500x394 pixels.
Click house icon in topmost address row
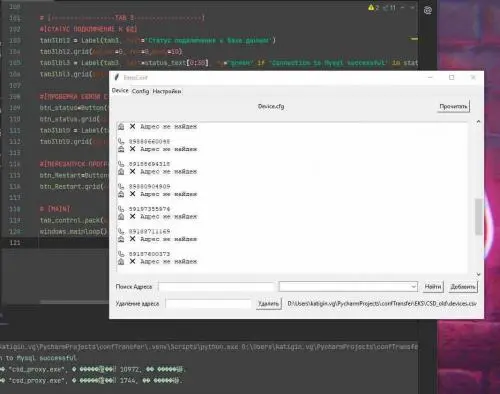(x=121, y=126)
